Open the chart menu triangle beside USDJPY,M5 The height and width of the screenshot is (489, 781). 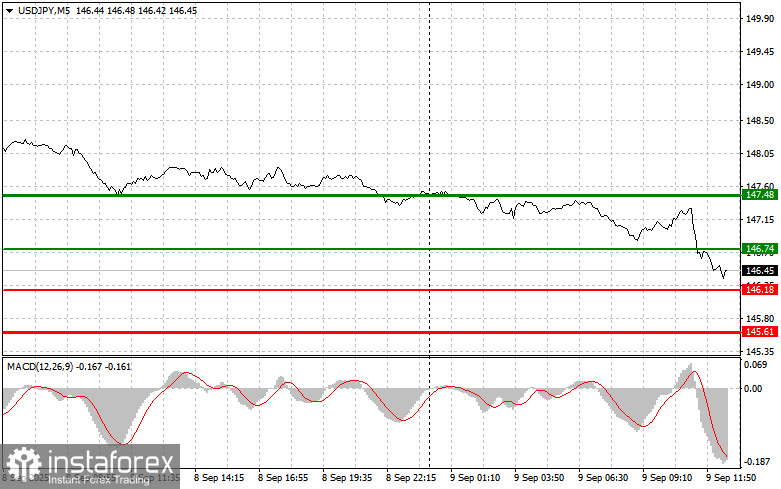pyautogui.click(x=9, y=10)
